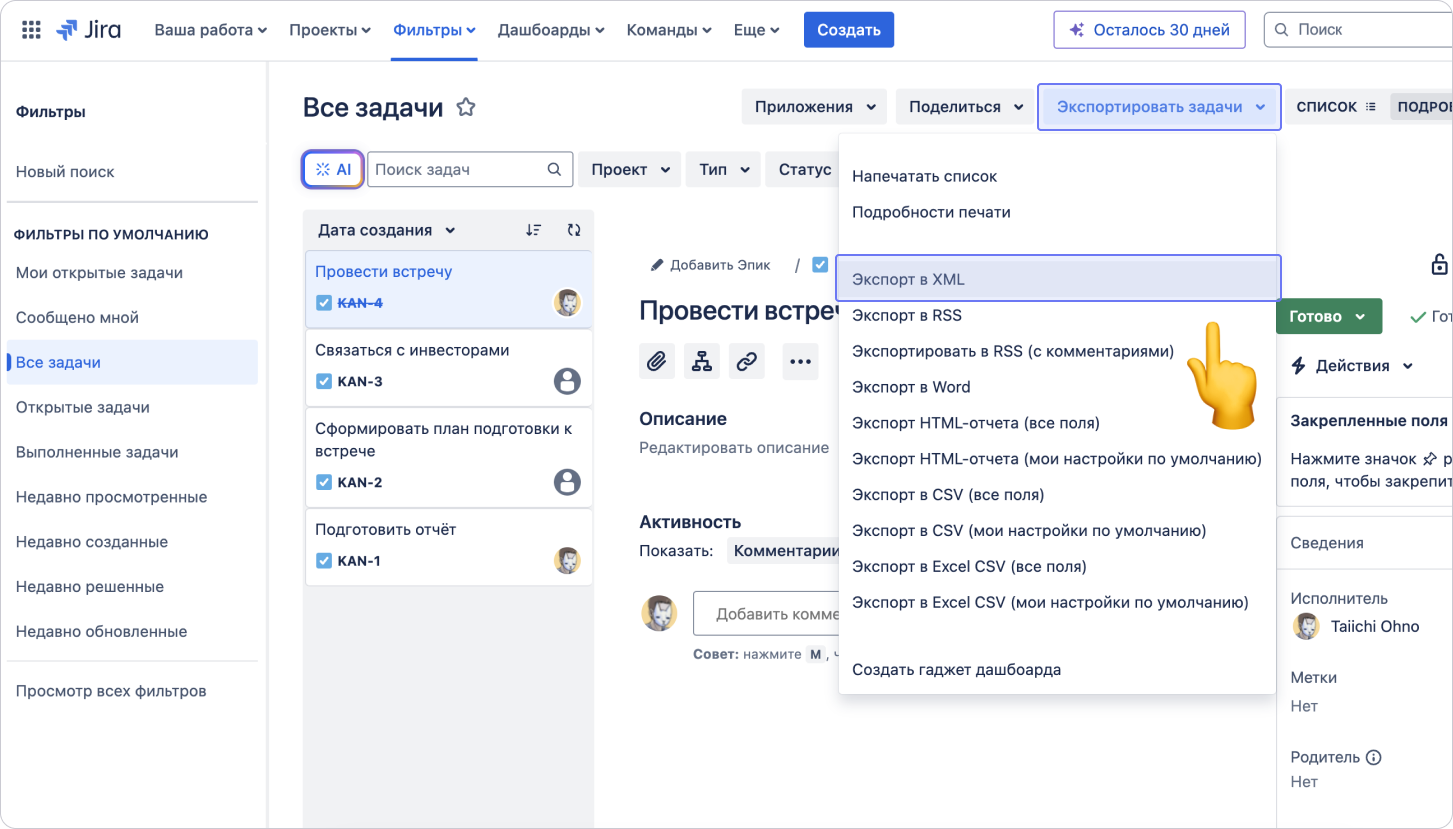Viewport: 1453px width, 829px height.
Task: Open Мои открытые задачи filter link
Action: [x=99, y=273]
